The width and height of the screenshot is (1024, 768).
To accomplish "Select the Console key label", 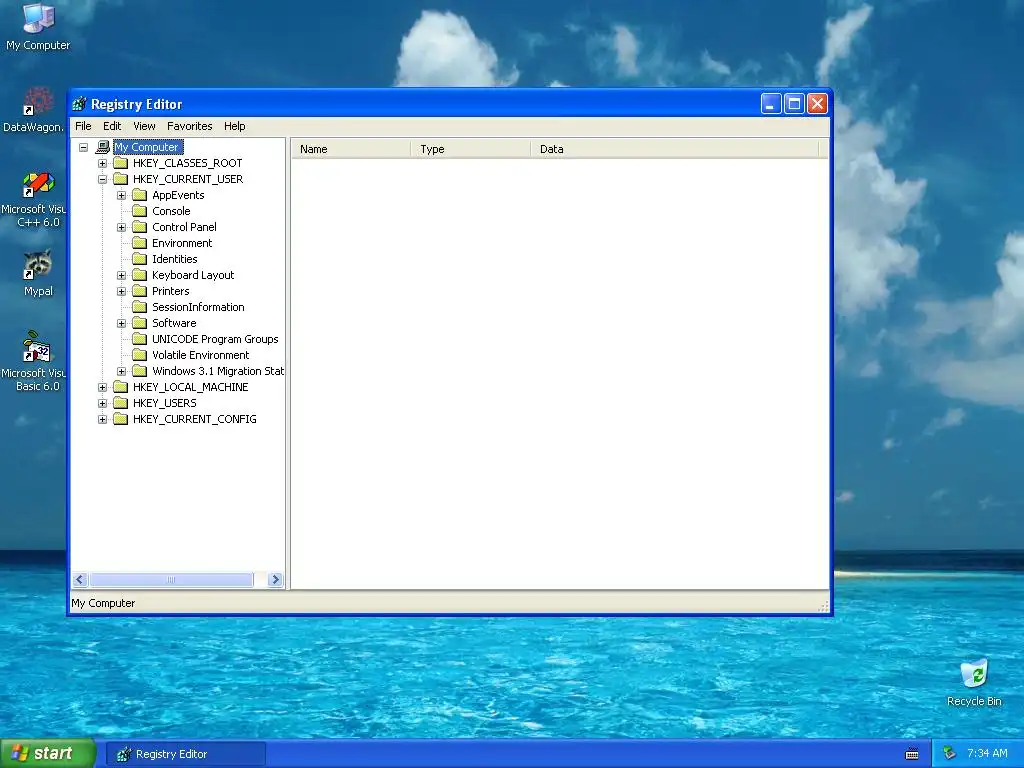I will (171, 211).
